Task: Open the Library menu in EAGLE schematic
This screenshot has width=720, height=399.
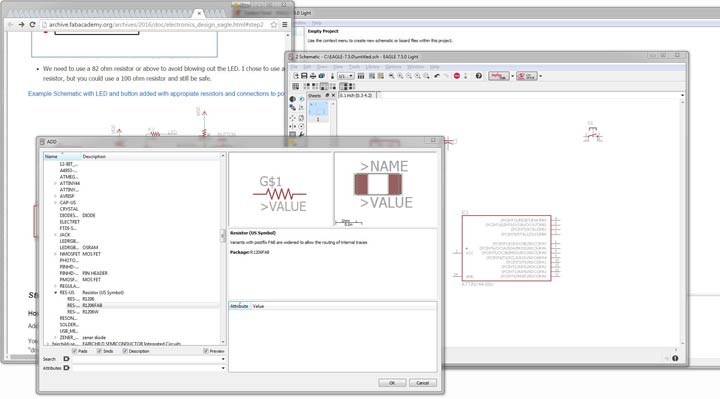Action: click(x=372, y=67)
